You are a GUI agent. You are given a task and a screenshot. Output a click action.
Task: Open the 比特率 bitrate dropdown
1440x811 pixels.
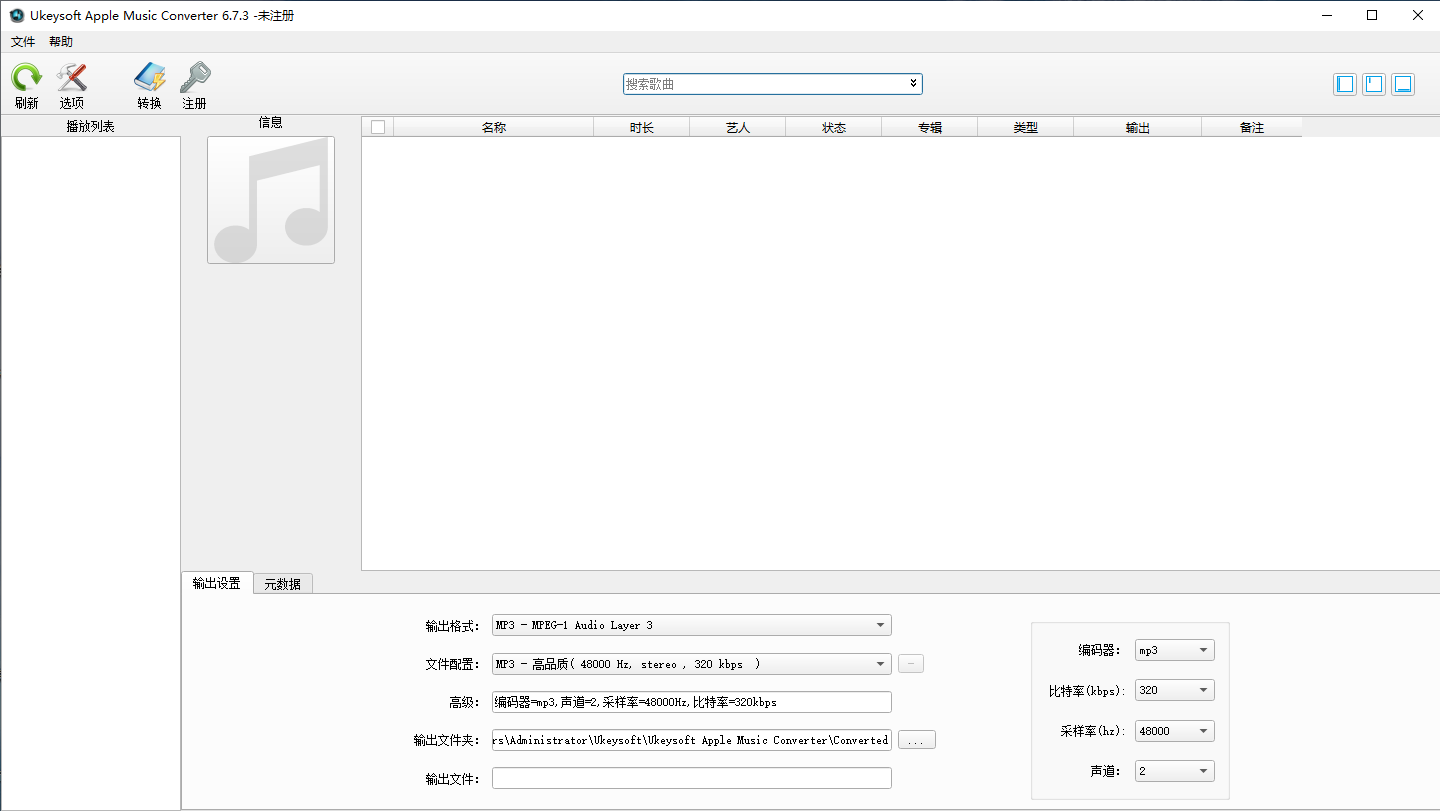pyautogui.click(x=1174, y=690)
